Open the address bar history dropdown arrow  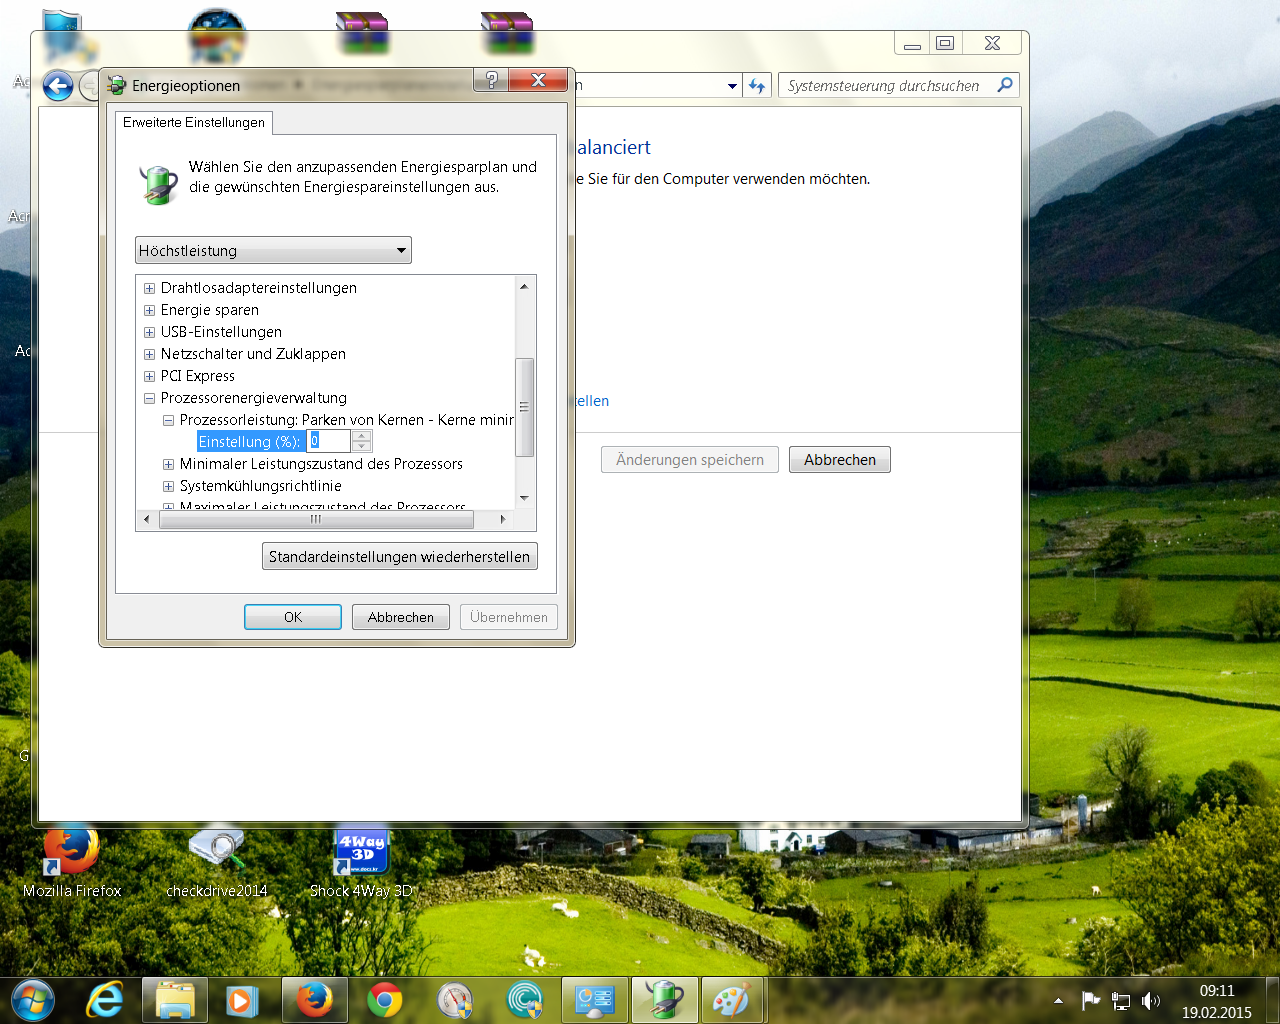coord(733,86)
